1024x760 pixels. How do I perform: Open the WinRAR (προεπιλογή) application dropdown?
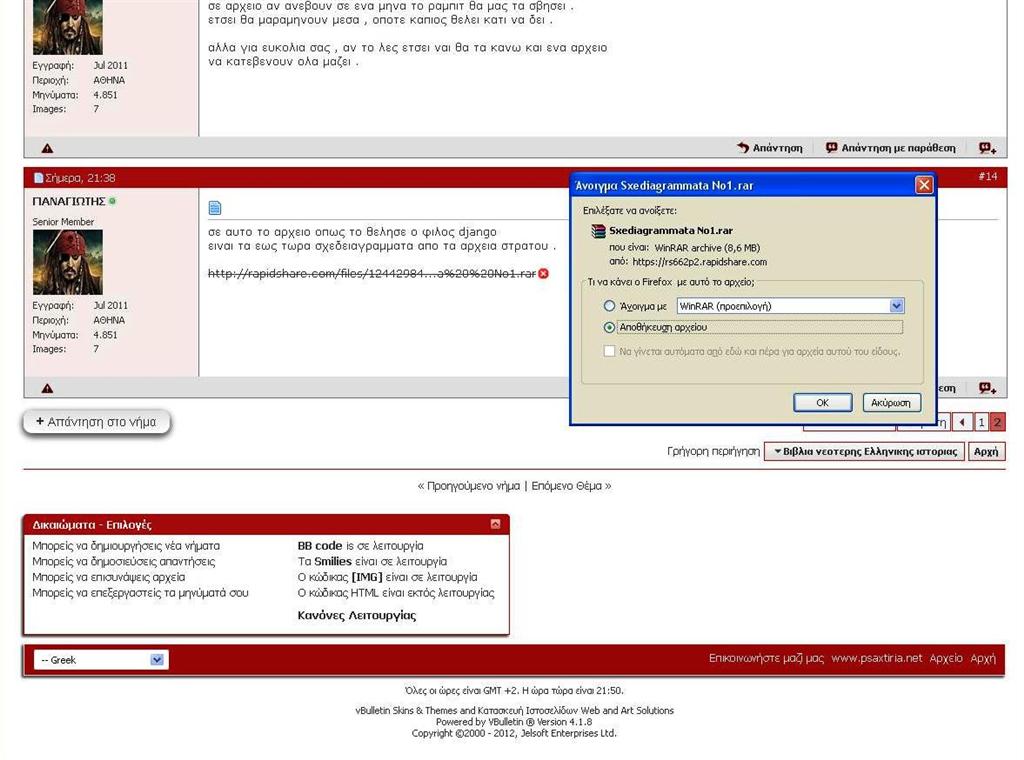pyautogui.click(x=896, y=306)
